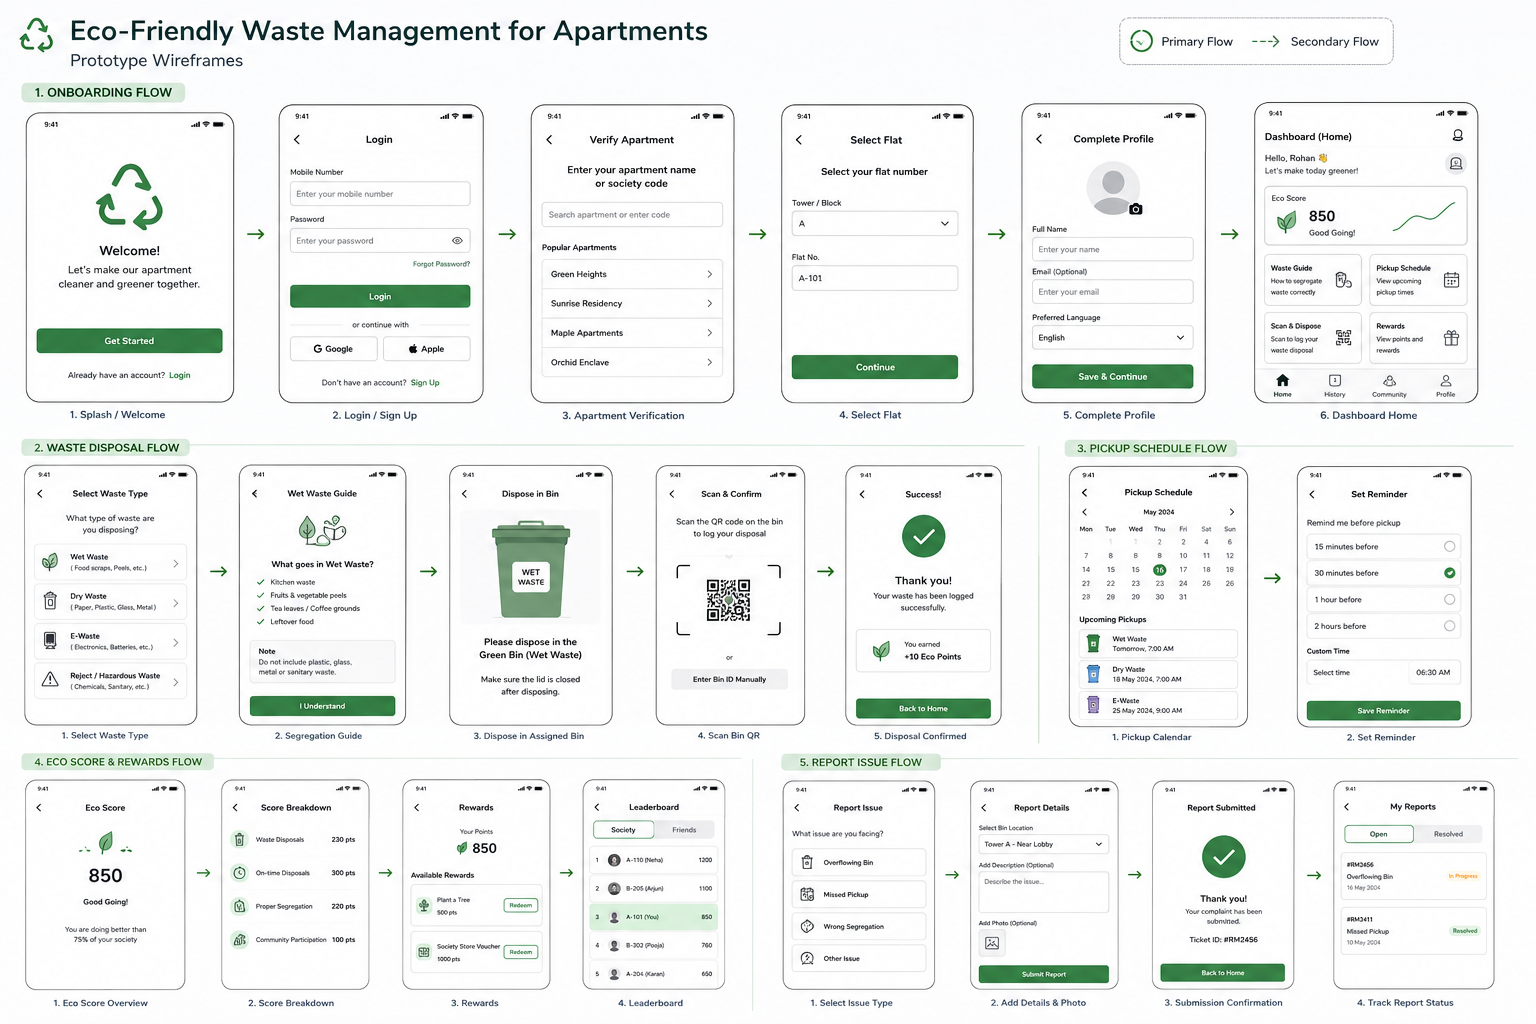Viewport: 1536px width, 1024px height.
Task: Select 30 minutes before reminder option
Action: tap(1384, 573)
